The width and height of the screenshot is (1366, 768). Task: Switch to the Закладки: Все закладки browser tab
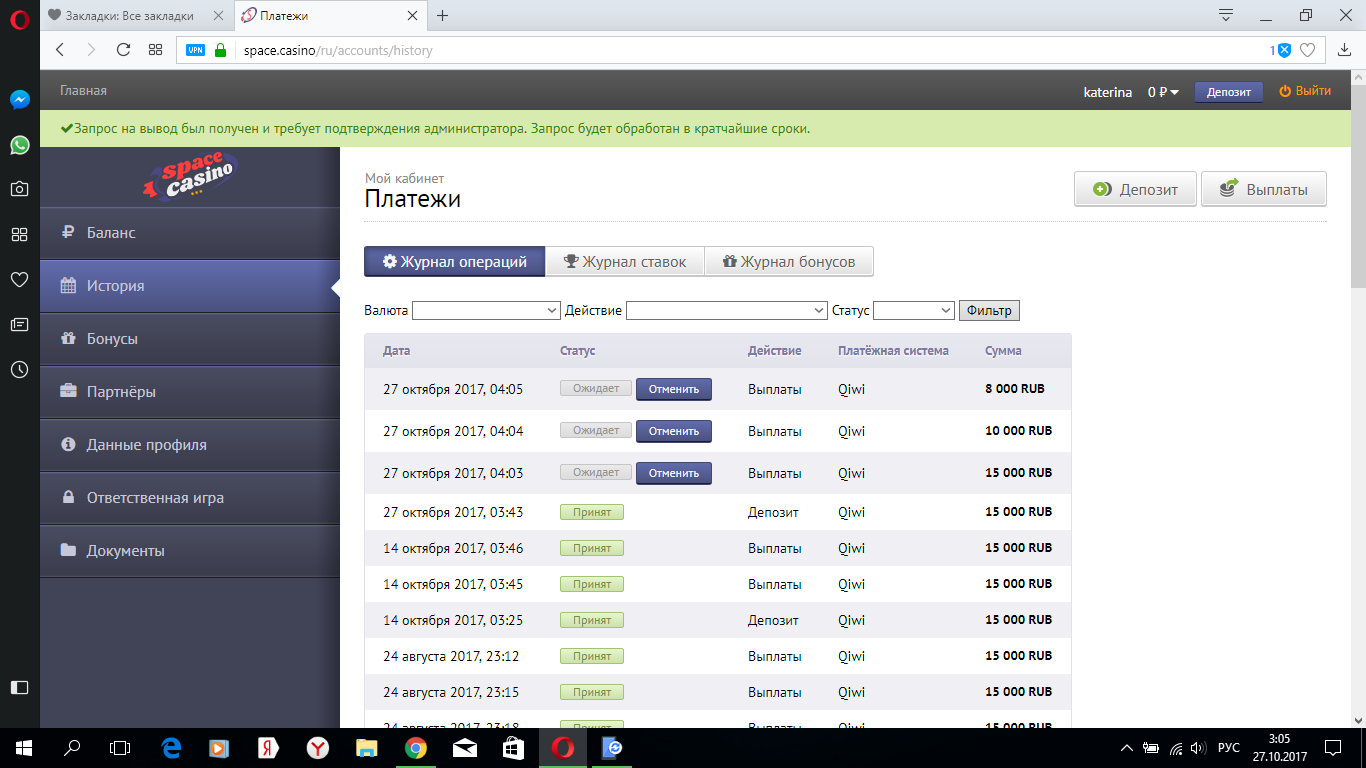click(x=135, y=16)
